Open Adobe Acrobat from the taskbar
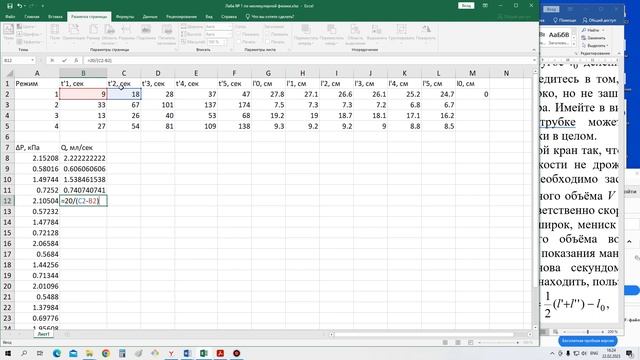This screenshot has height=360, width=640. (x=220, y=353)
